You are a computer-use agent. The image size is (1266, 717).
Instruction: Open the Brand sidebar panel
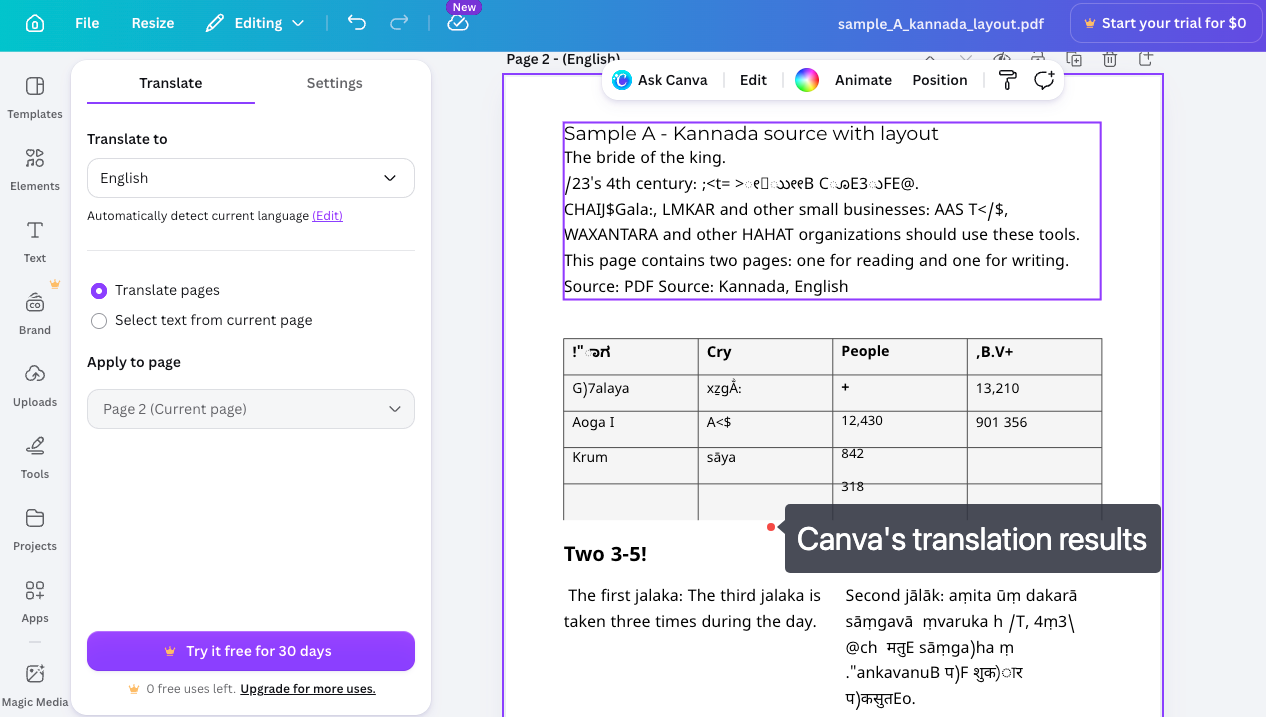tap(35, 313)
